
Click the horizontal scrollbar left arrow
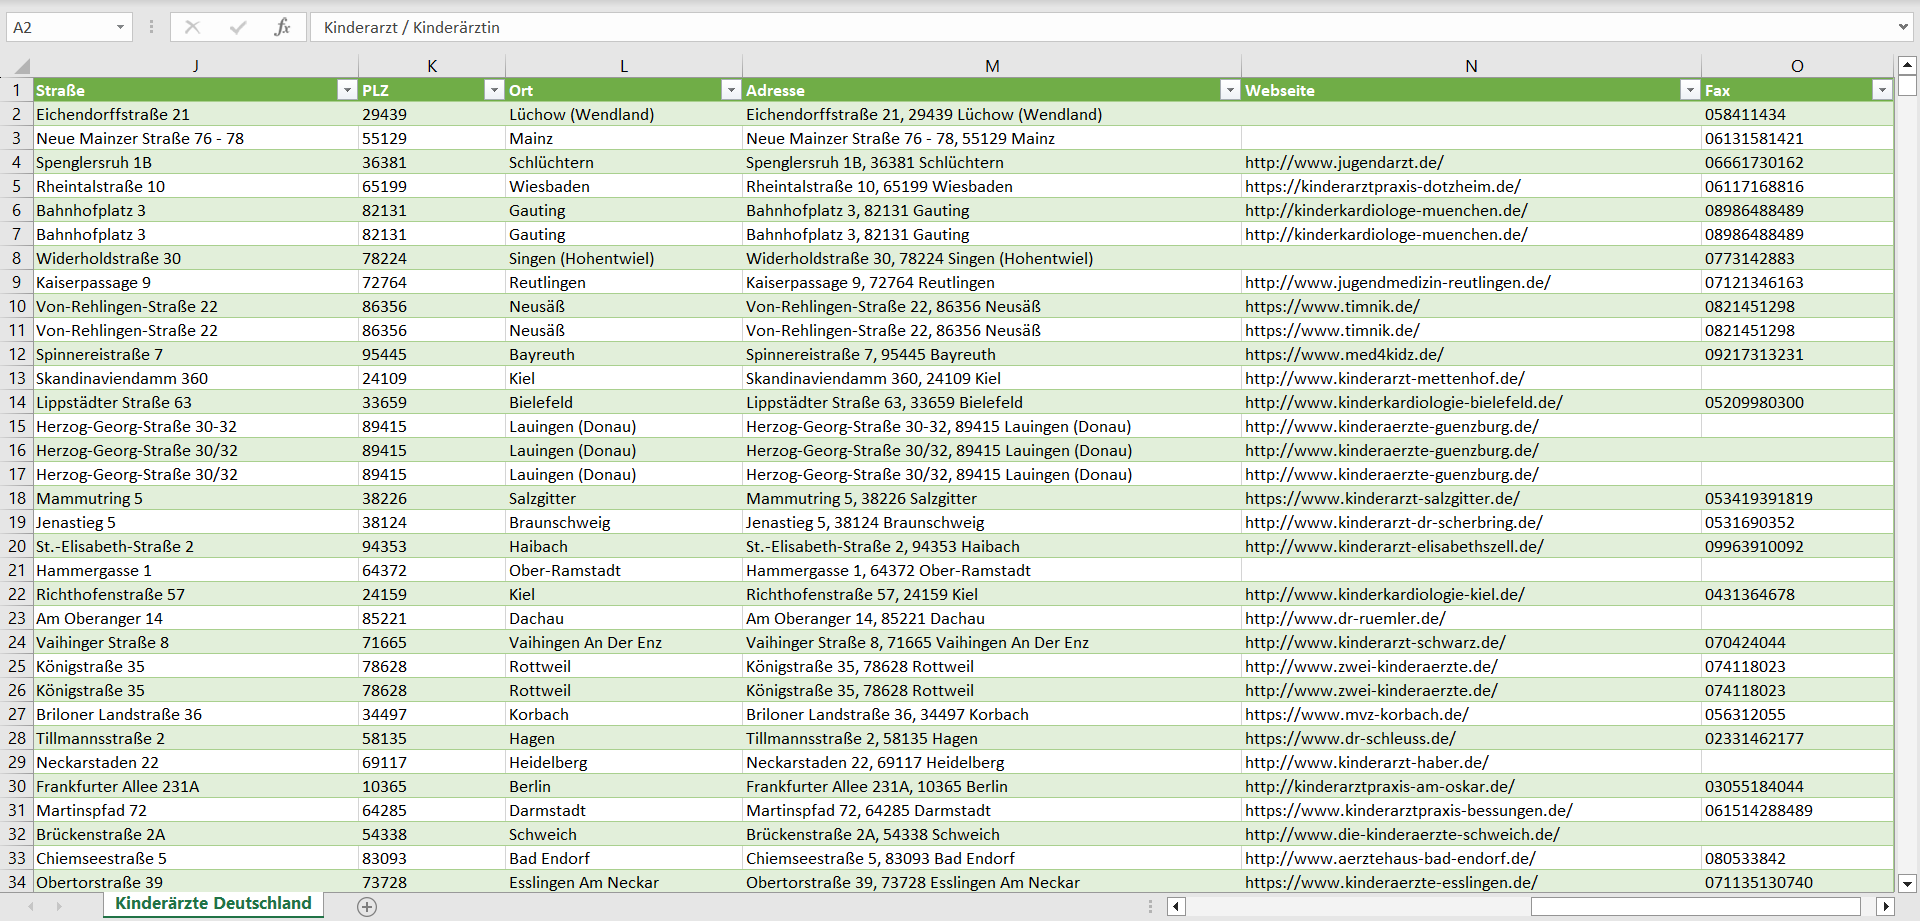(x=1176, y=907)
